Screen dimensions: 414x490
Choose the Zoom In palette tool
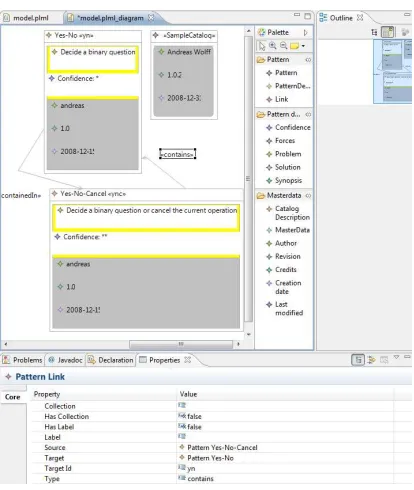pos(273,46)
